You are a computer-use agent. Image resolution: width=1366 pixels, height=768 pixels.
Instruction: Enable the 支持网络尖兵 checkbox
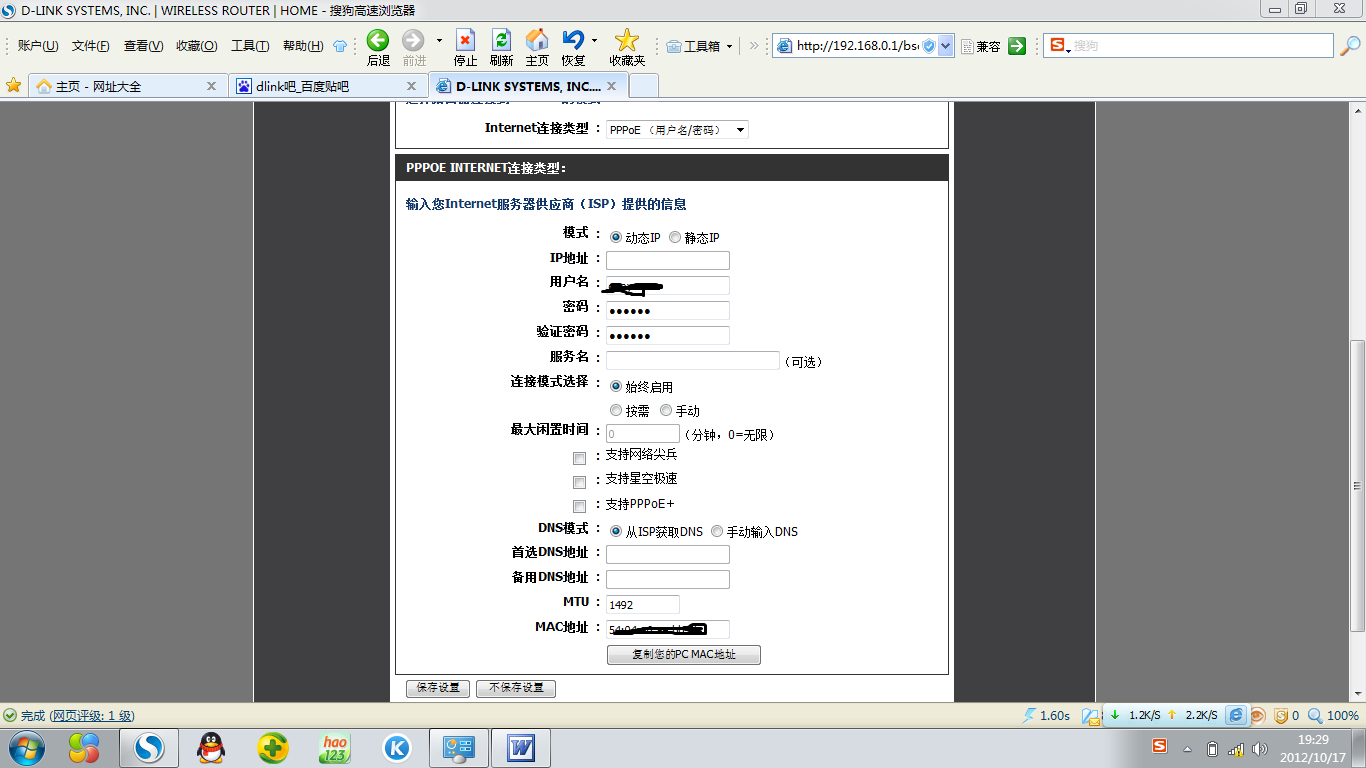[579, 458]
